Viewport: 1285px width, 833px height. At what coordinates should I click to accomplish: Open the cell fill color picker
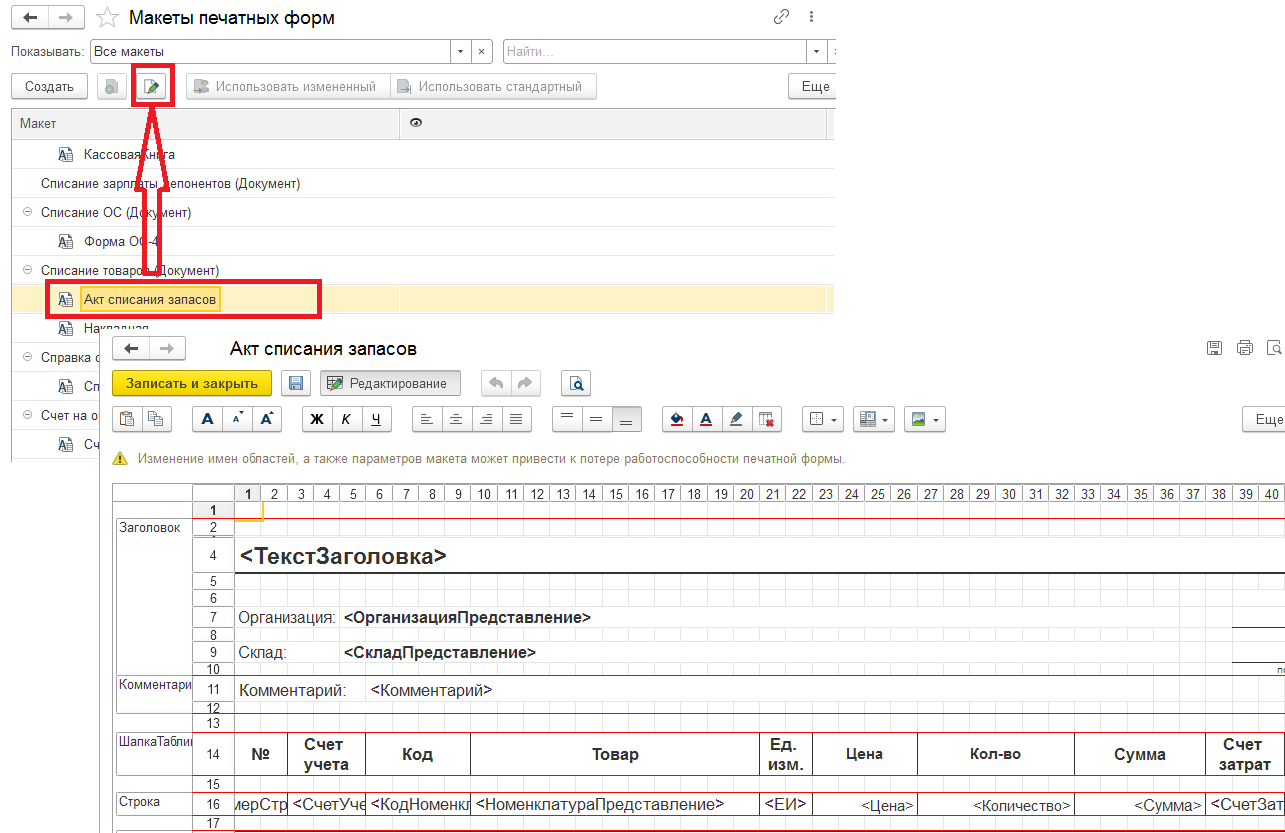677,419
